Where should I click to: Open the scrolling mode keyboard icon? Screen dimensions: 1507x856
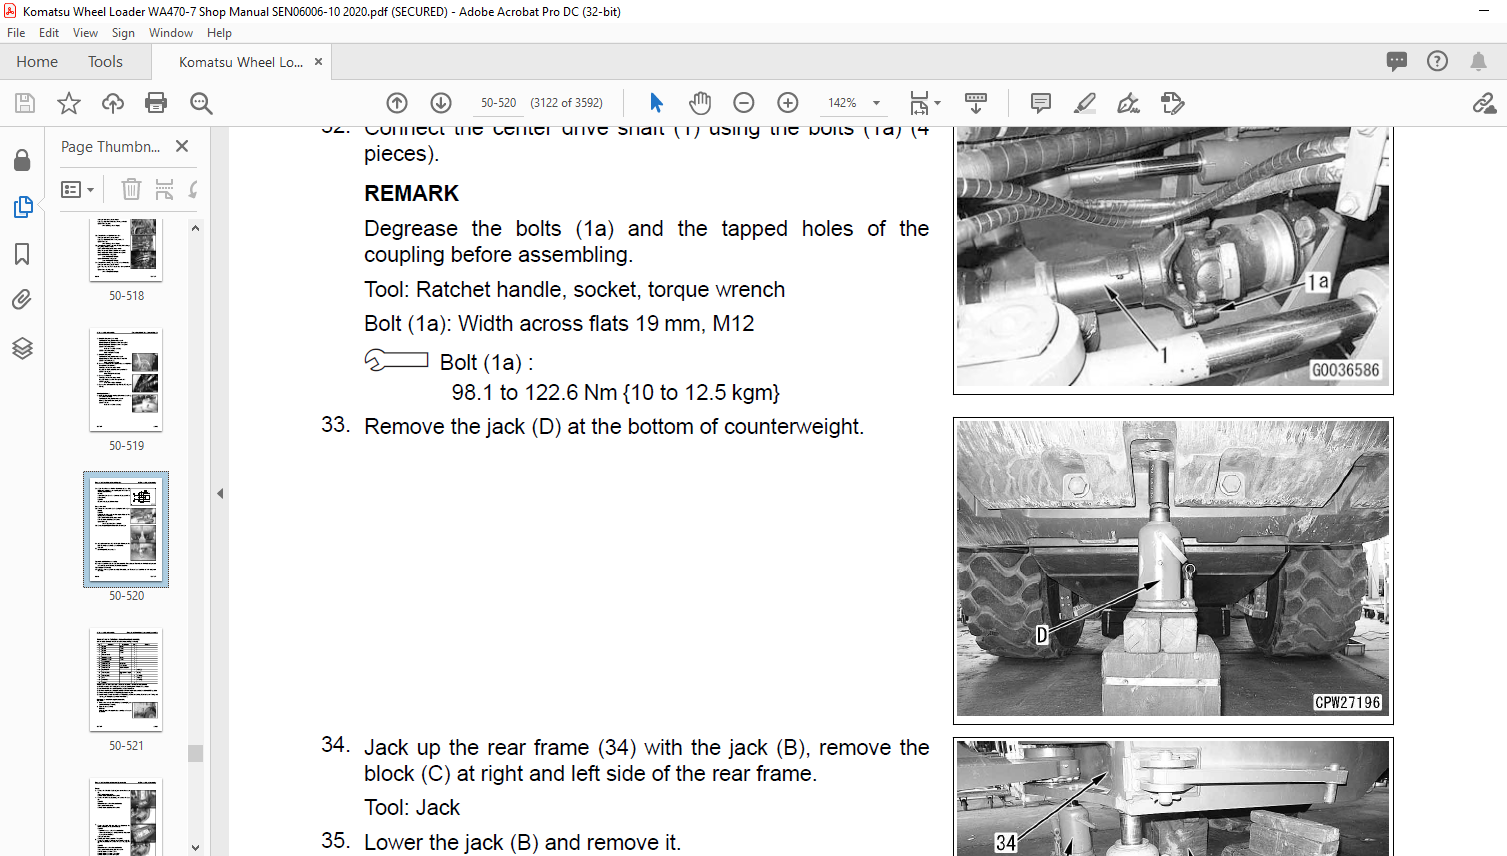[976, 103]
